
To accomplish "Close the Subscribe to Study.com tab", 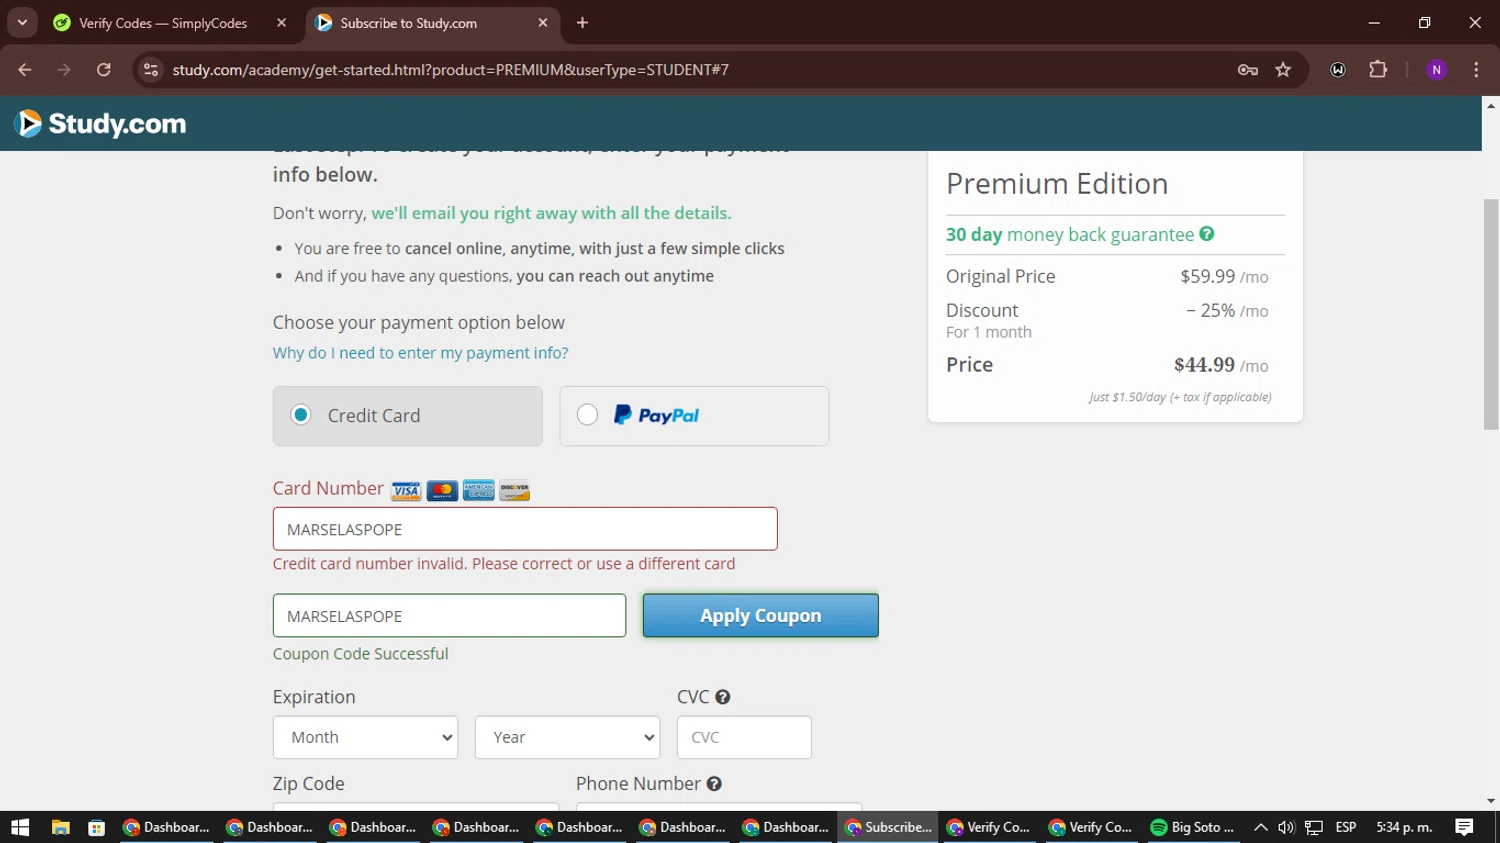I will click(x=542, y=23).
